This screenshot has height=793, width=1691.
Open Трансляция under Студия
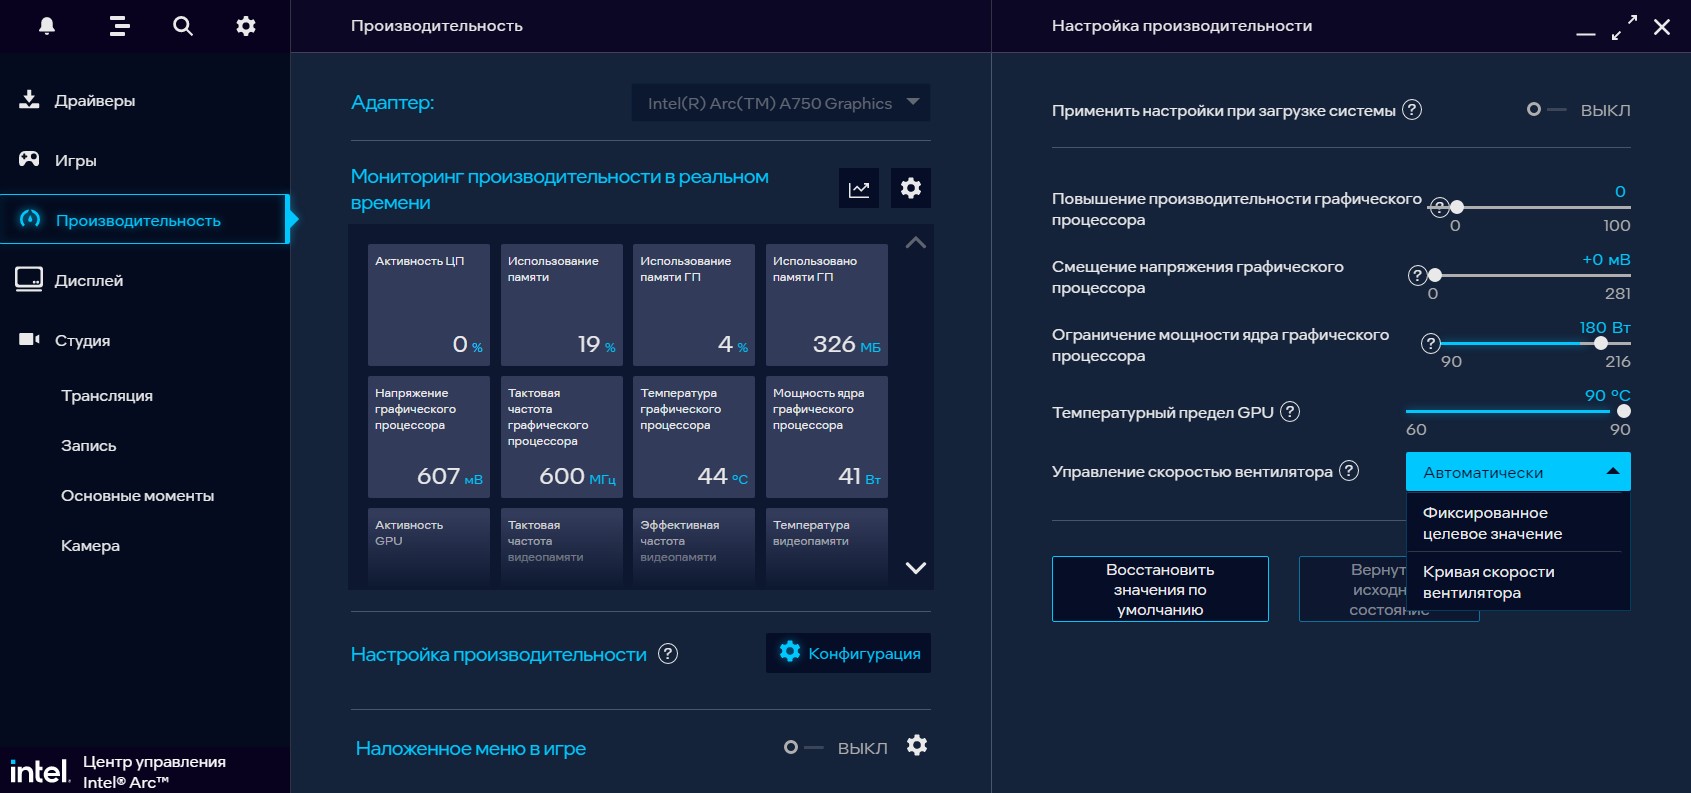107,395
